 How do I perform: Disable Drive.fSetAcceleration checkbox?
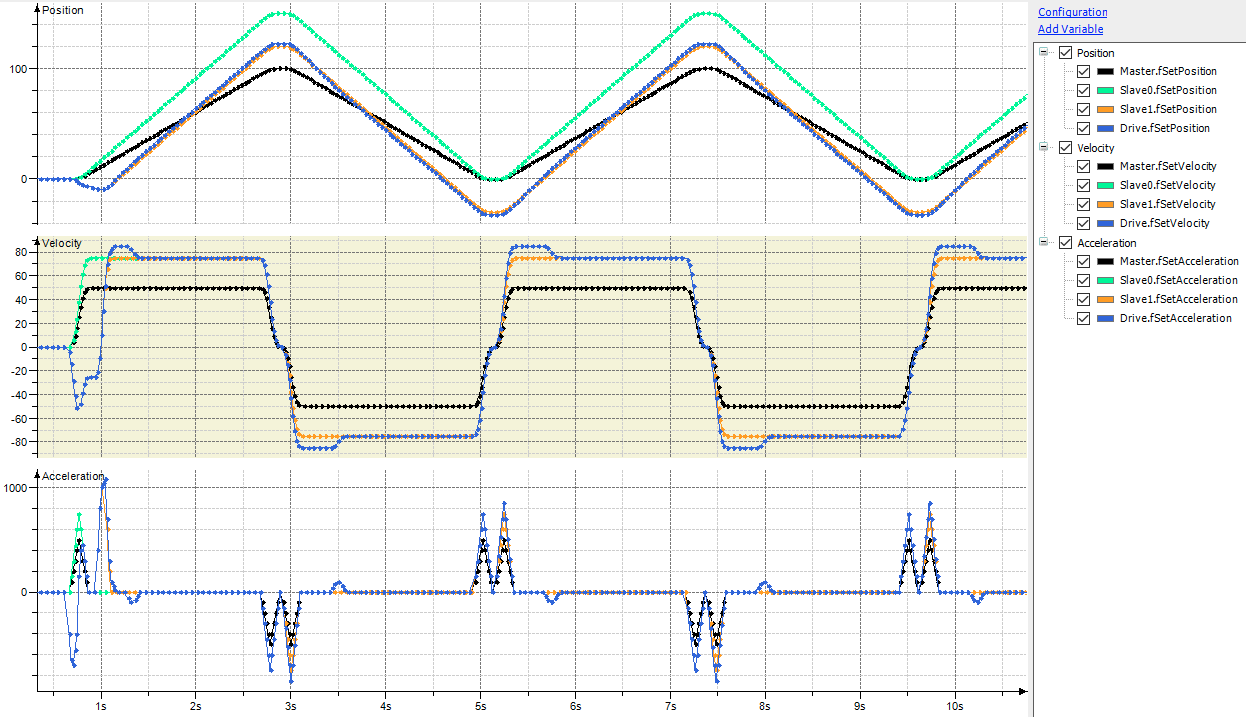[x=1083, y=319]
